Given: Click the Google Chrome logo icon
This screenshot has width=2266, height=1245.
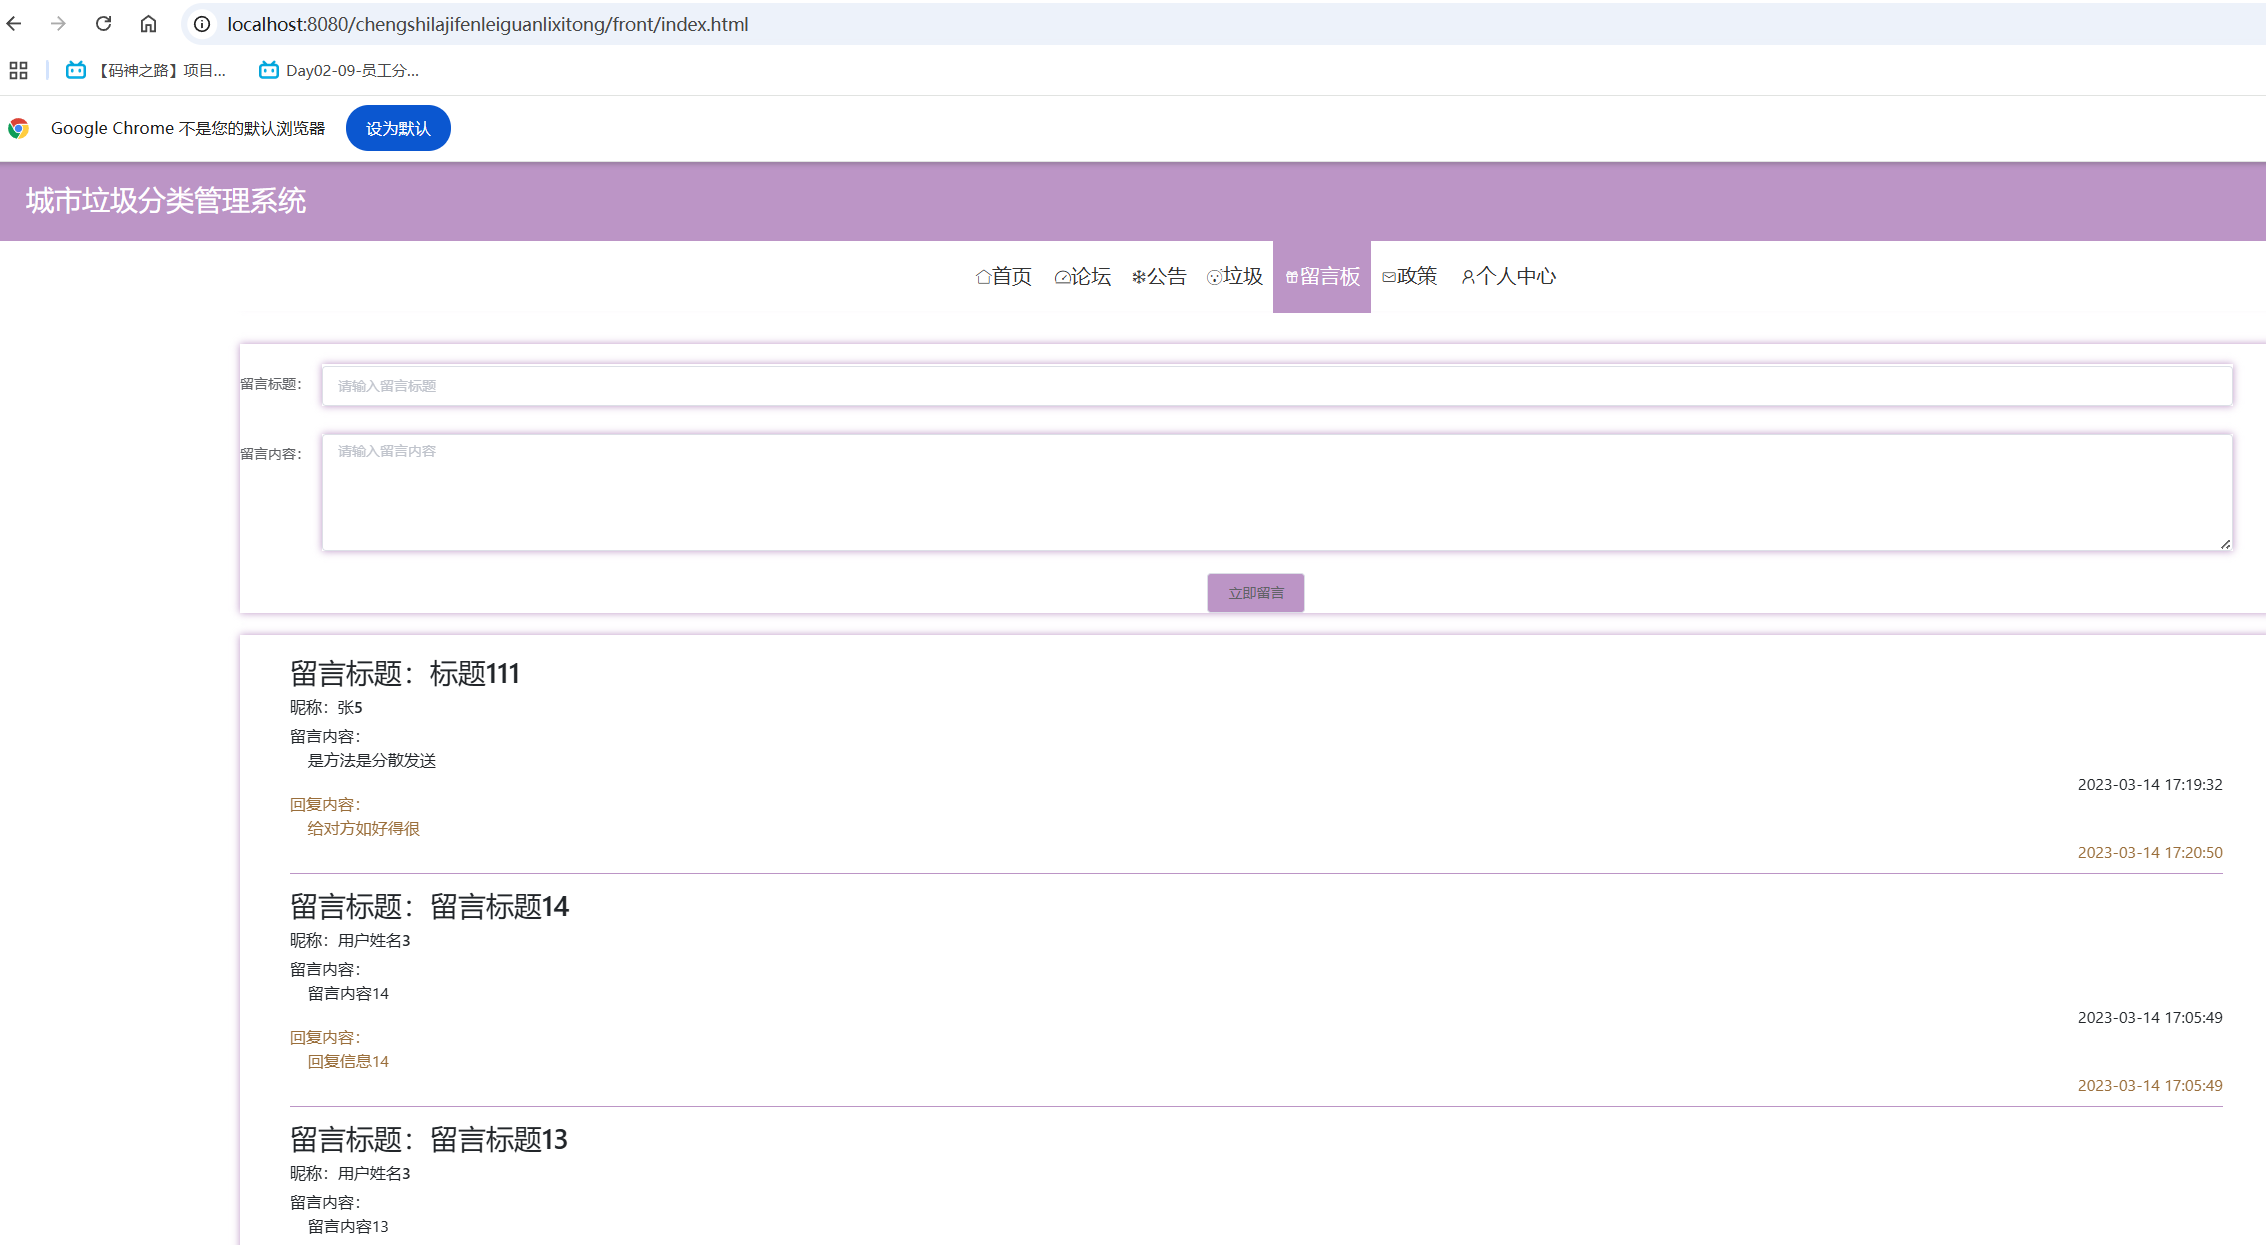Looking at the screenshot, I should click(x=18, y=128).
